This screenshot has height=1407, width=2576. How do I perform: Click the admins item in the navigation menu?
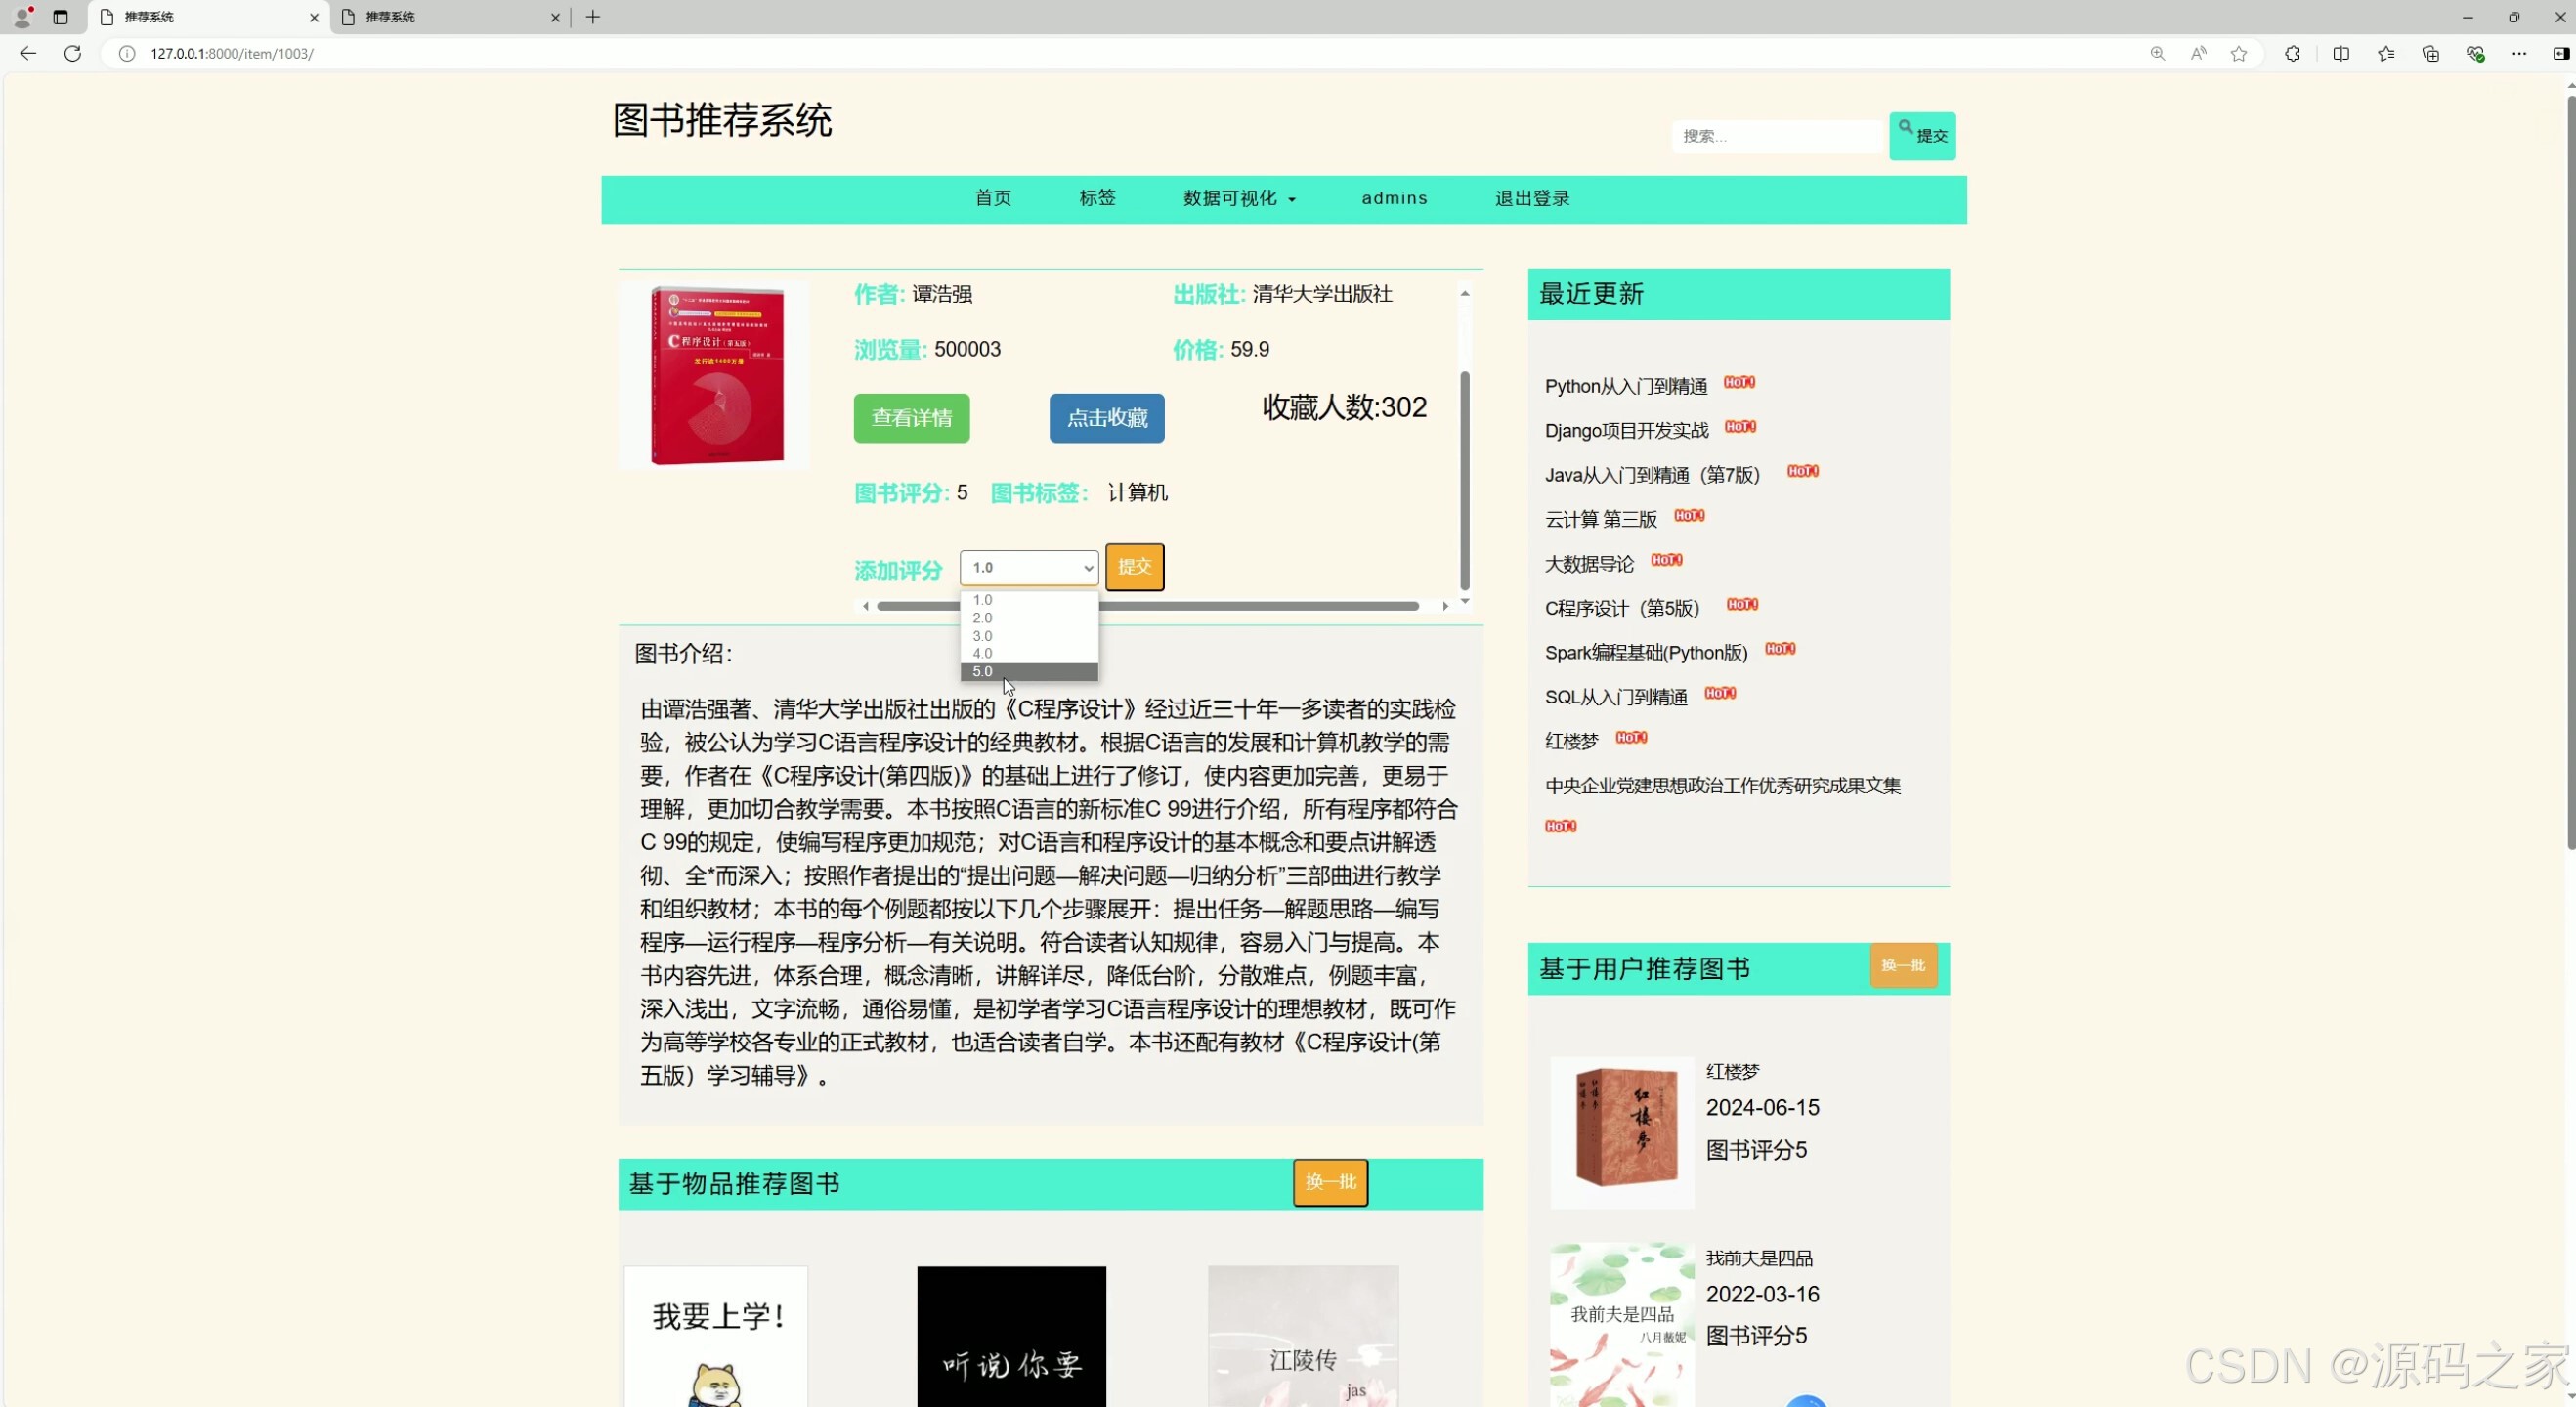coord(1395,198)
